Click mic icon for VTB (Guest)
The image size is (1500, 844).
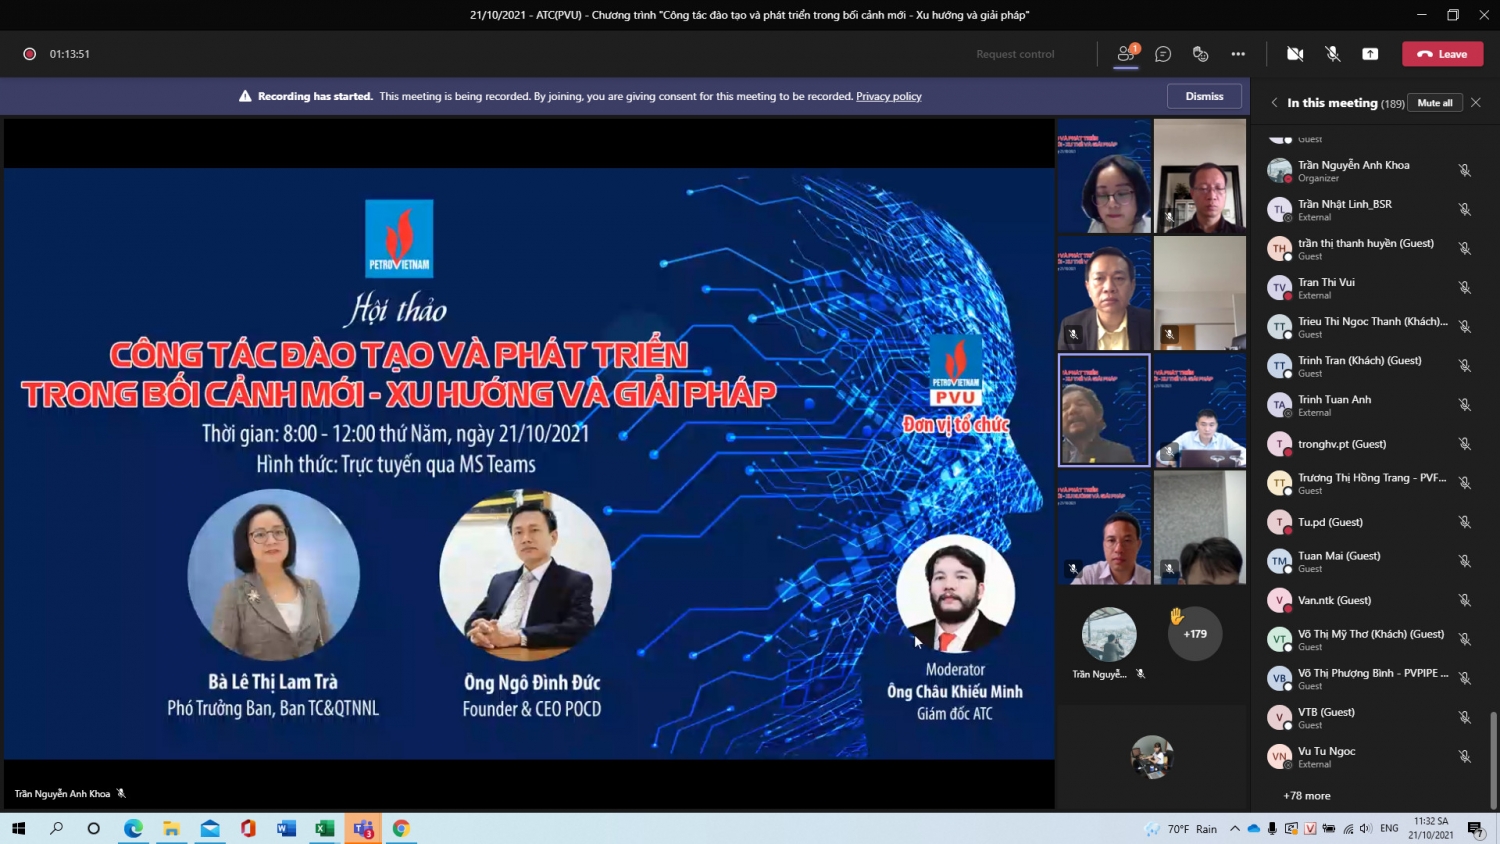click(1464, 717)
